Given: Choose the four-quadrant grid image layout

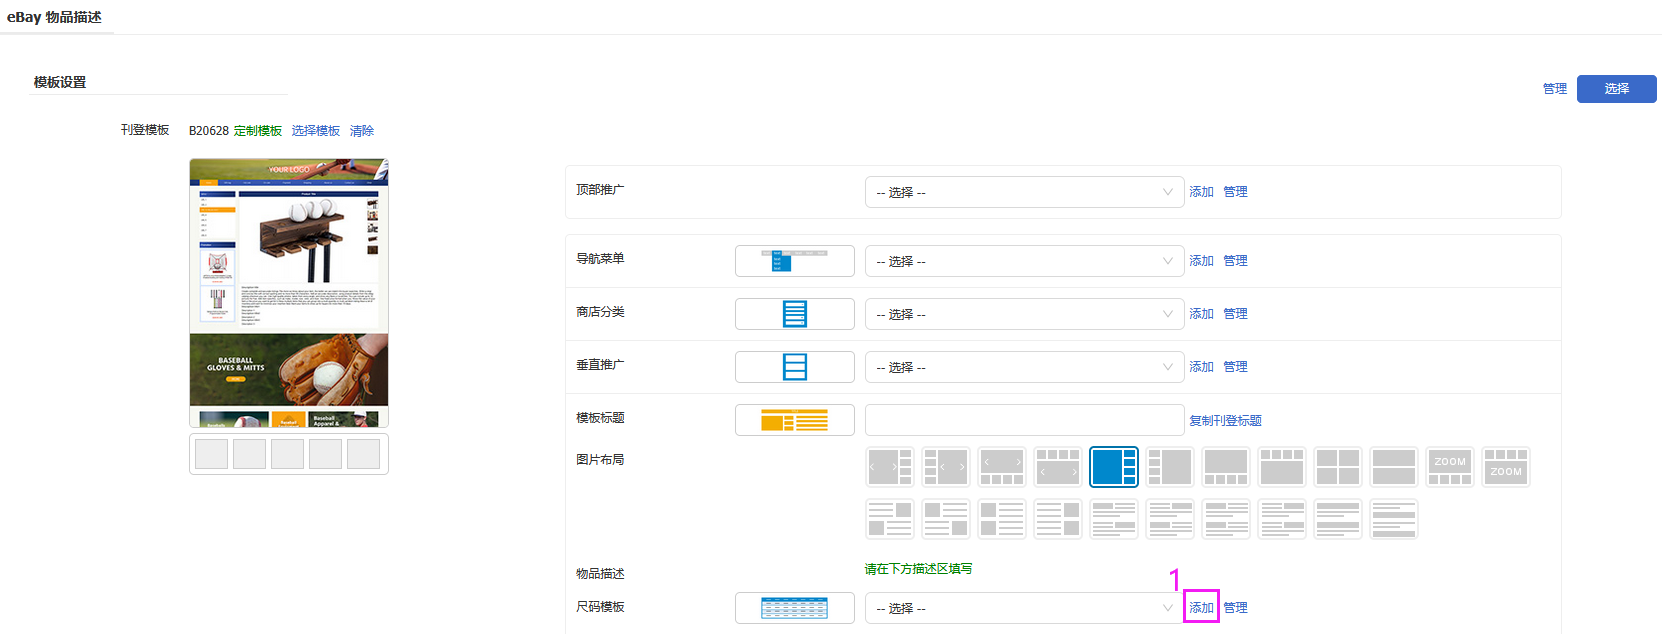Looking at the screenshot, I should pos(1337,467).
